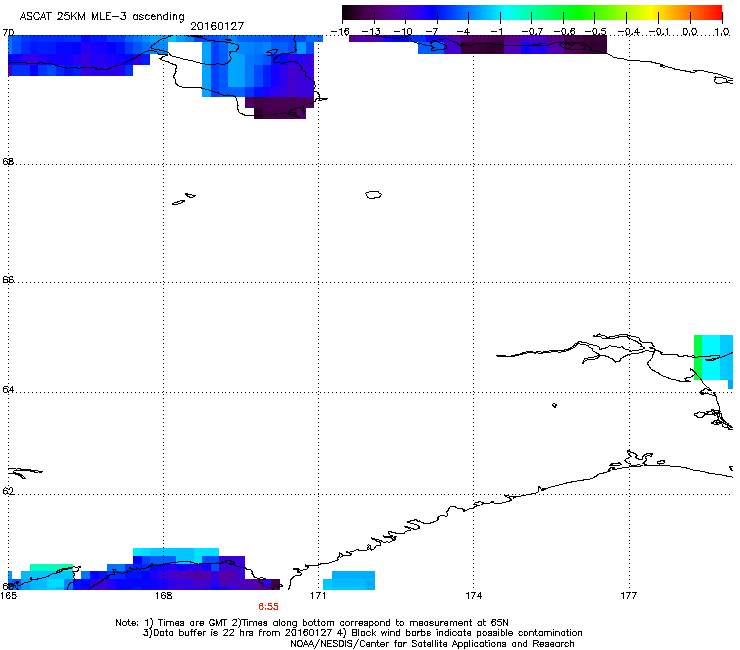740x650 pixels.
Task: Click the color bar label -0.7
Action: pyautogui.click(x=532, y=32)
